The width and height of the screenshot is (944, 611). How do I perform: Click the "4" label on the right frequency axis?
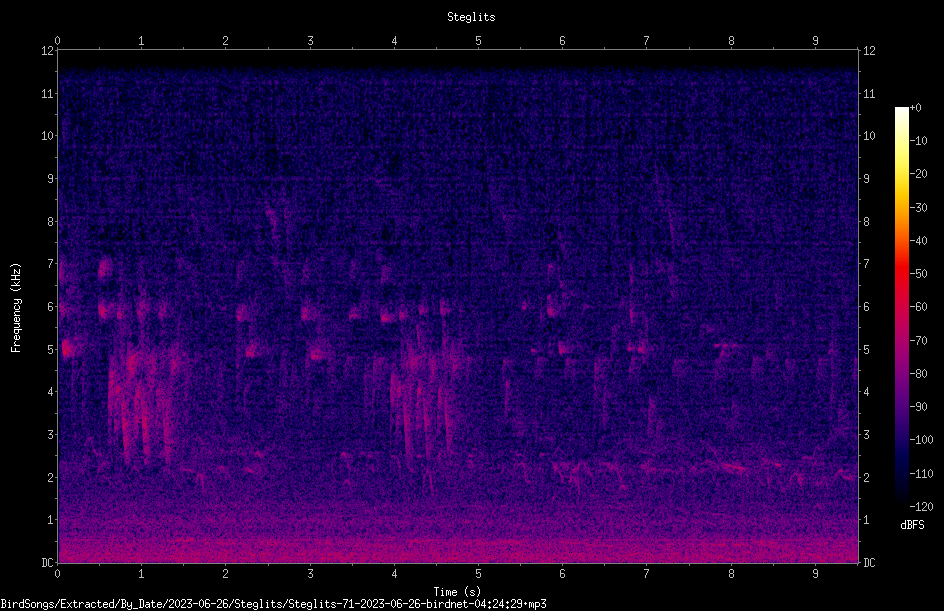coord(866,392)
